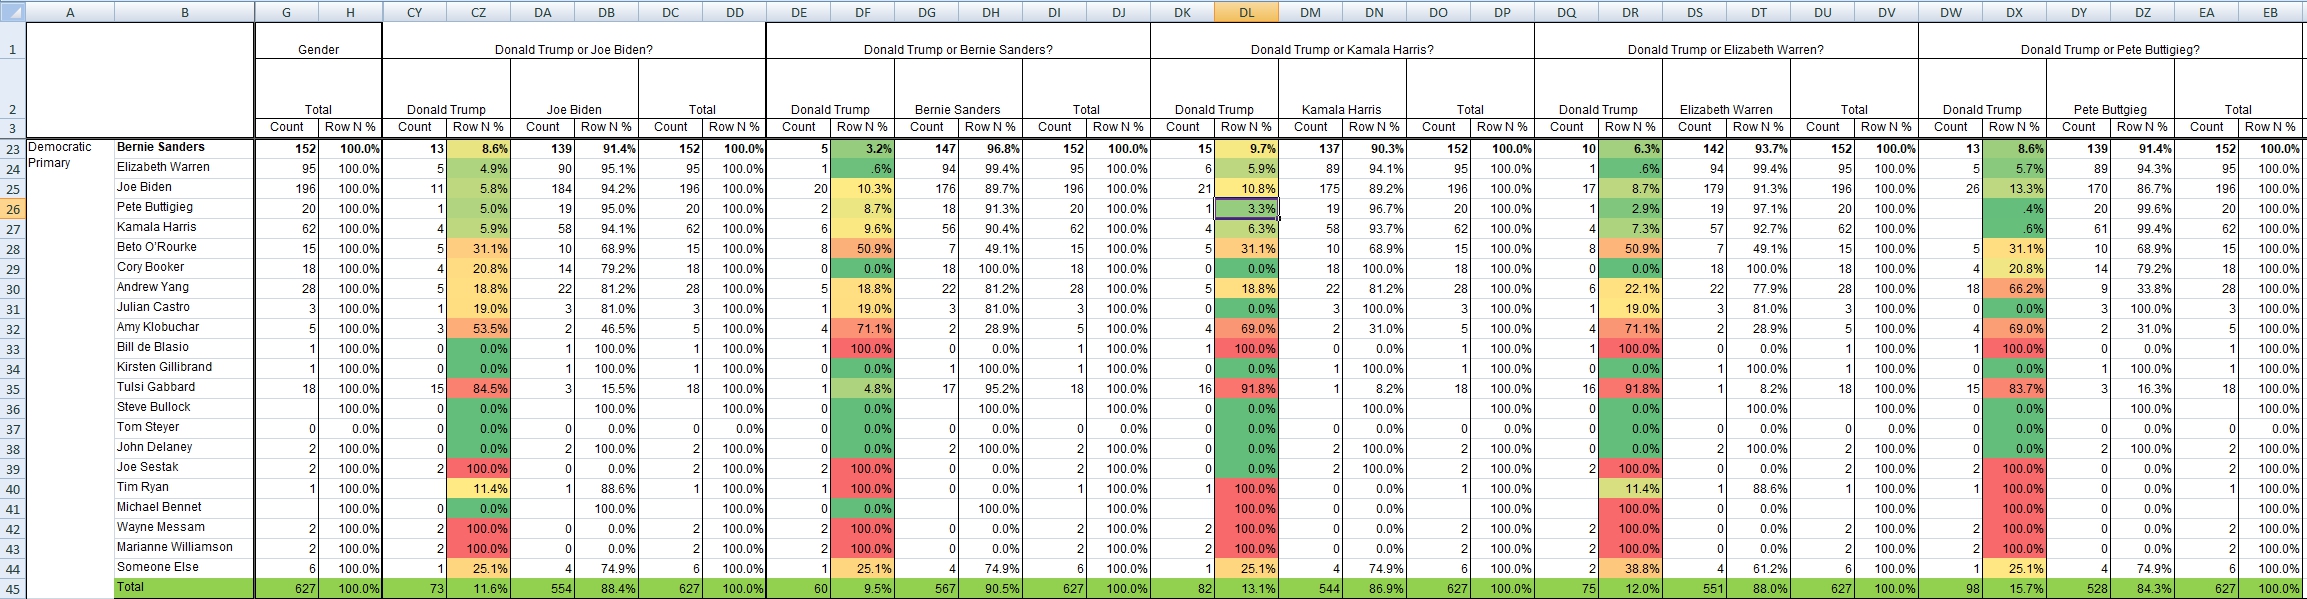Click the 84.3% cell in Total row
Viewport: 2307px width, 599px height.
[x=2142, y=589]
